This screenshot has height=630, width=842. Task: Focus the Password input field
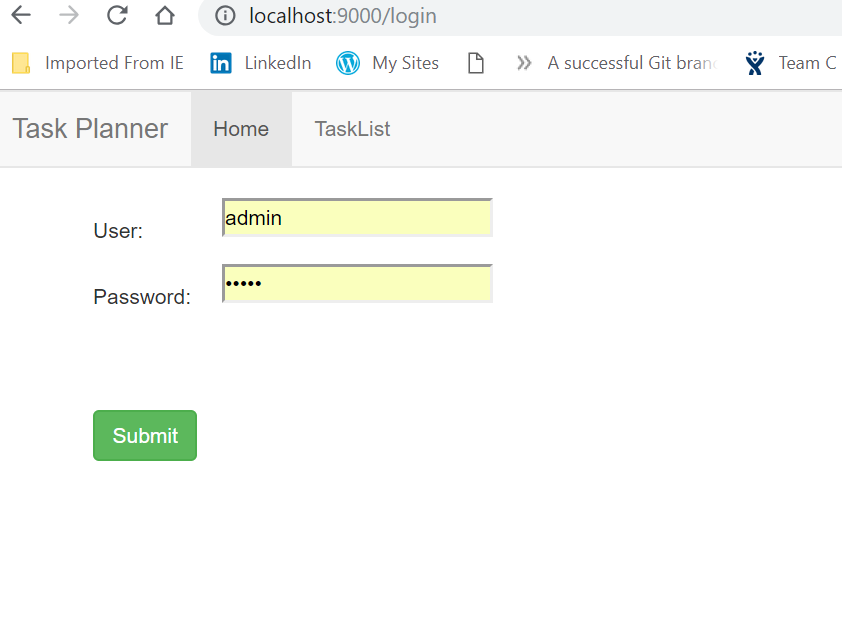click(357, 284)
